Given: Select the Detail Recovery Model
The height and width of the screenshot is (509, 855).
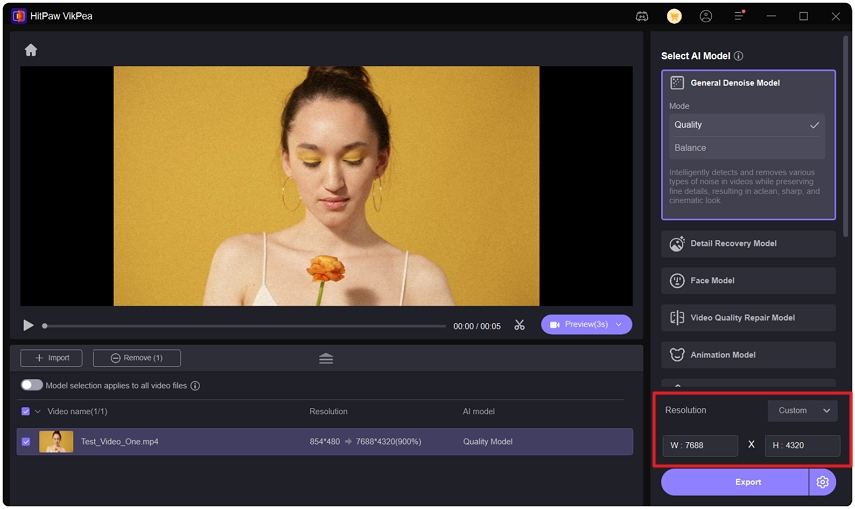Looking at the screenshot, I should coord(748,244).
